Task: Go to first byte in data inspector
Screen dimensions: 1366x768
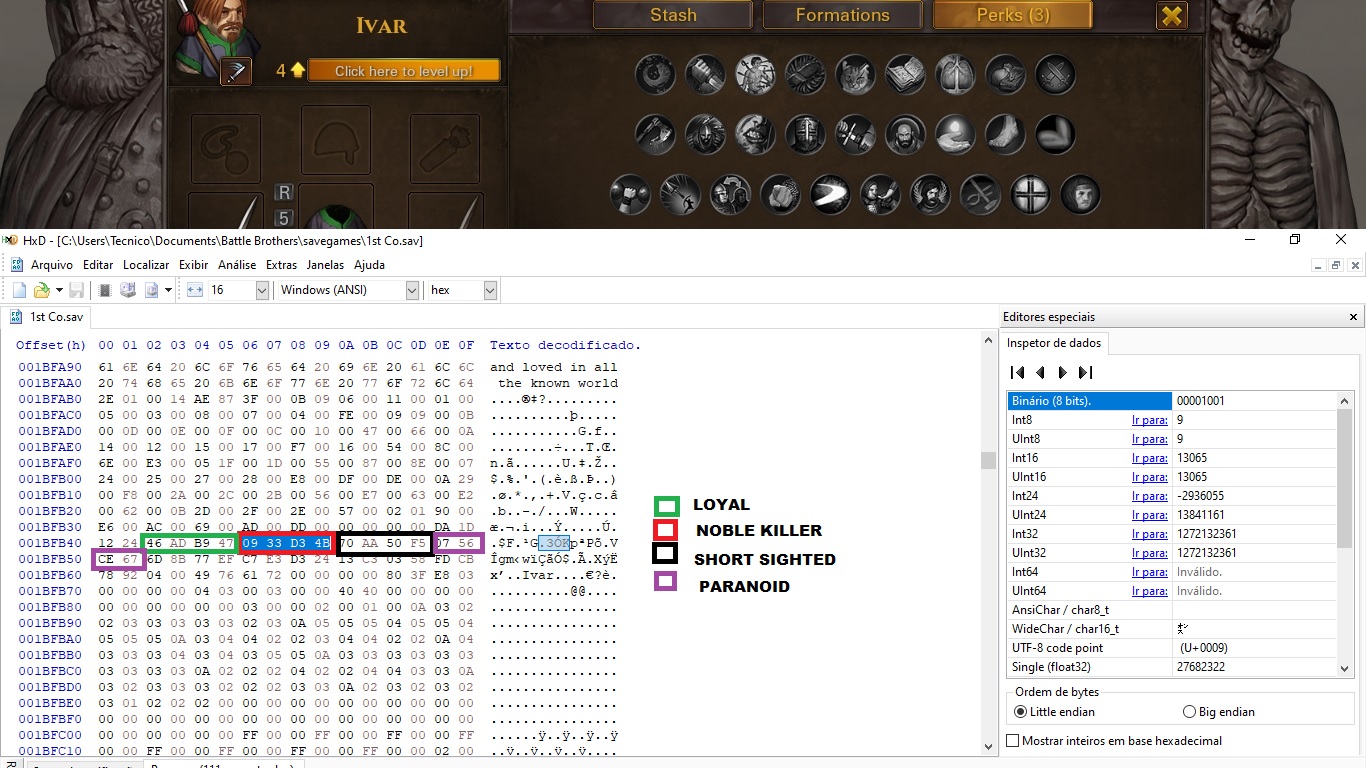Action: pos(1018,372)
